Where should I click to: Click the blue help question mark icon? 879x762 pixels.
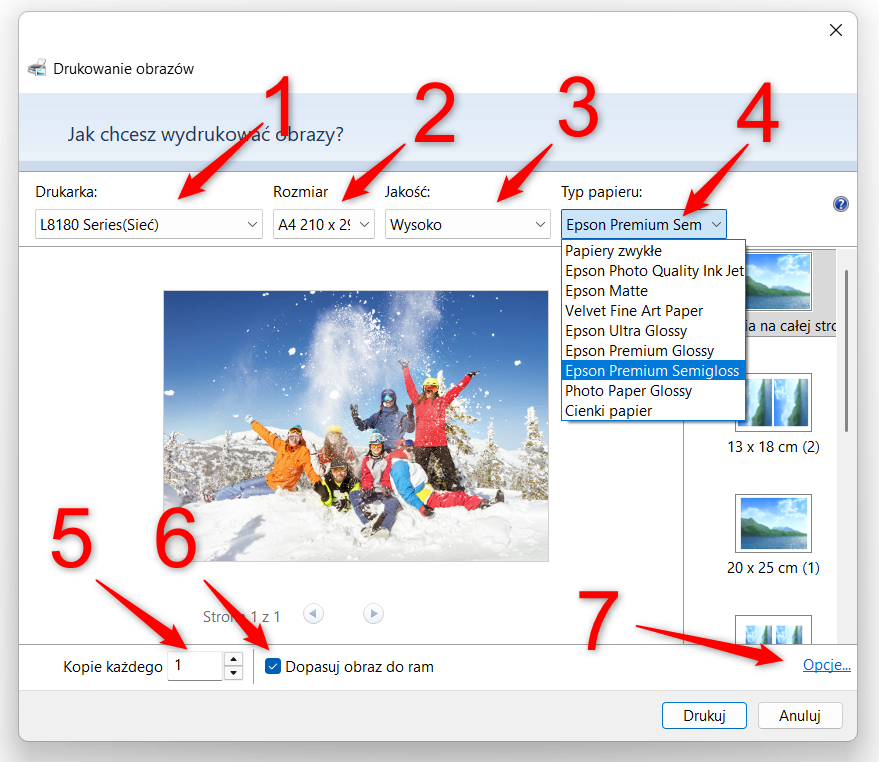[840, 204]
